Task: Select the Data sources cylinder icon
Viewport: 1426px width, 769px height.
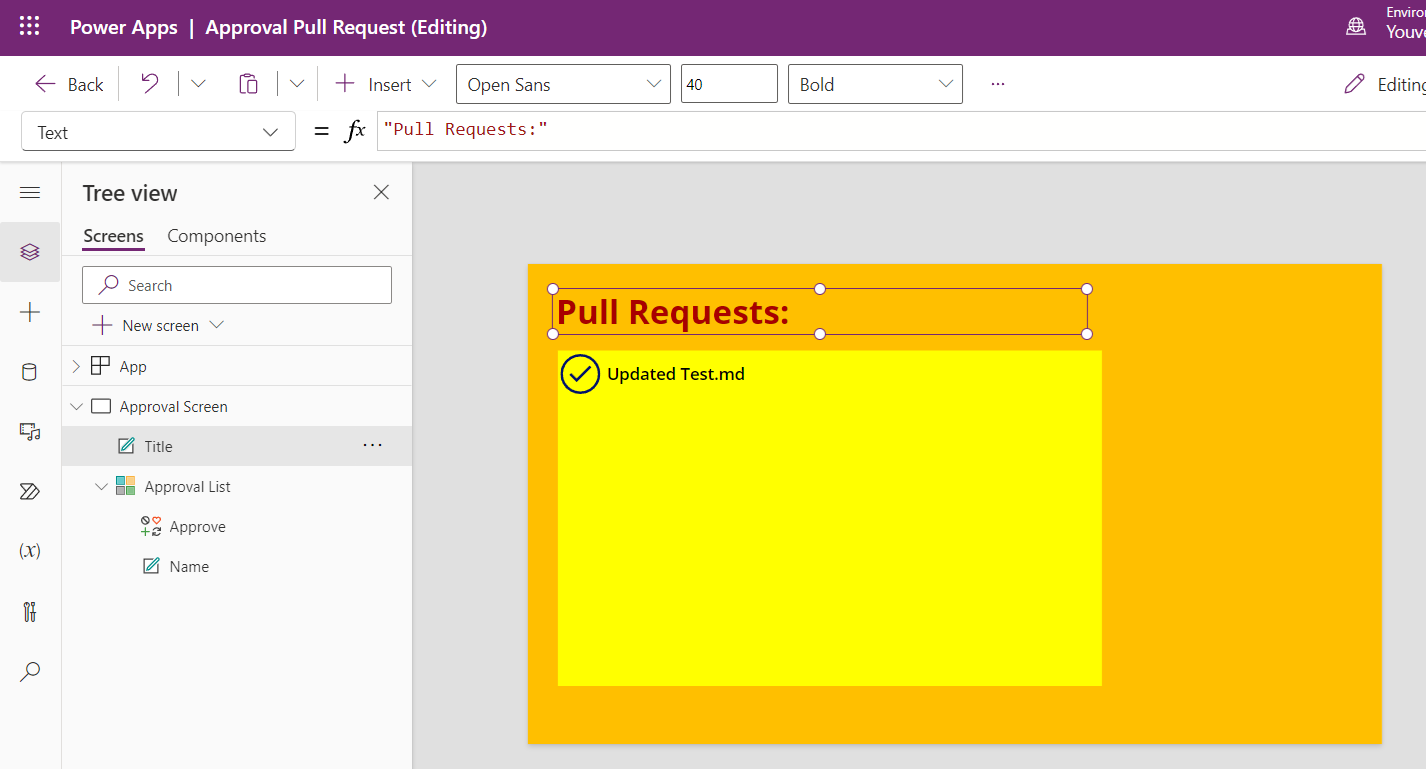Action: pos(30,371)
